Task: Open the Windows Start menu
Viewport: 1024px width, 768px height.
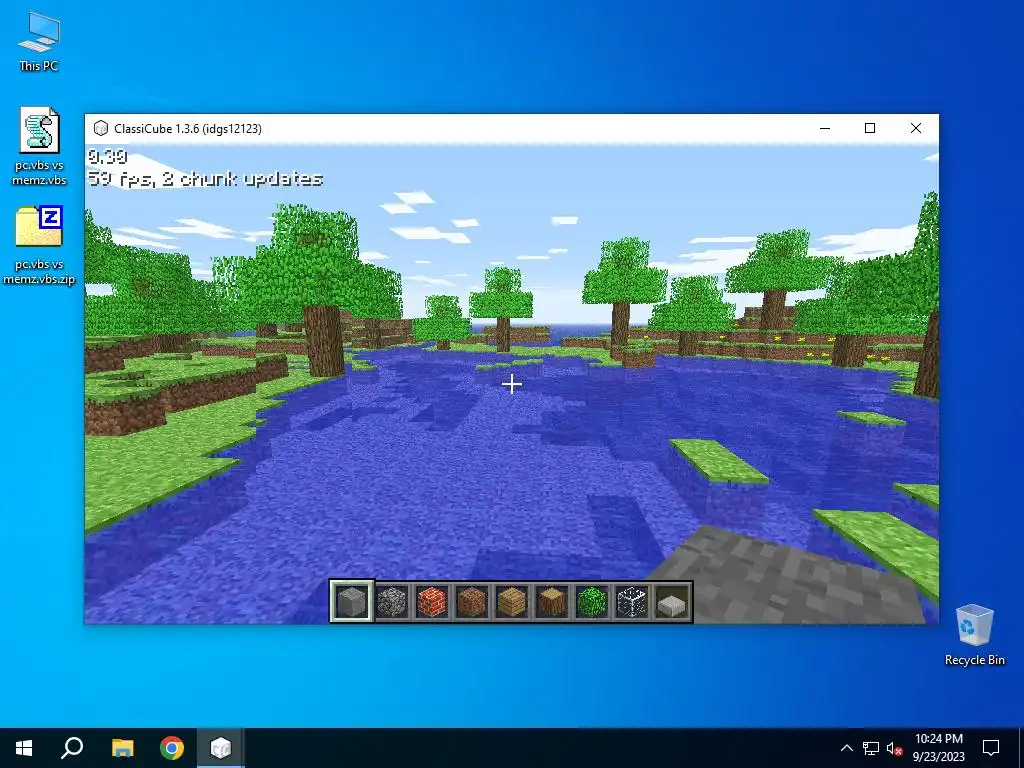Action: pos(24,748)
